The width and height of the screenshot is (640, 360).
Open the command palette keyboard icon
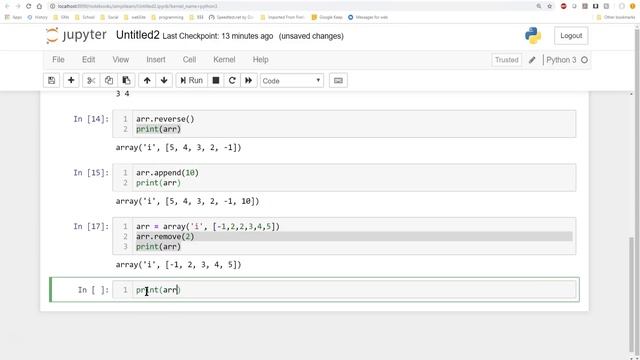click(338, 80)
